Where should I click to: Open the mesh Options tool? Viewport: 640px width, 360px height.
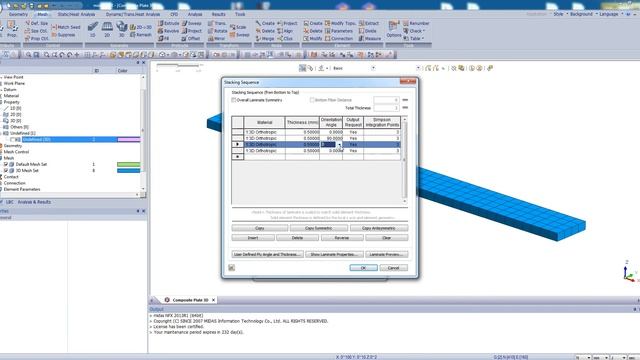[394, 29]
